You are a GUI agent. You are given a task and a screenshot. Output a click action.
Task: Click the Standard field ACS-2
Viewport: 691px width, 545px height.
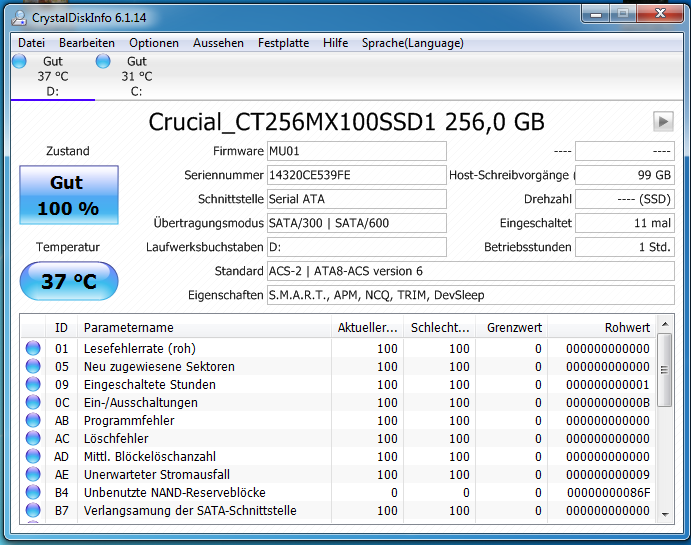[x=471, y=271]
